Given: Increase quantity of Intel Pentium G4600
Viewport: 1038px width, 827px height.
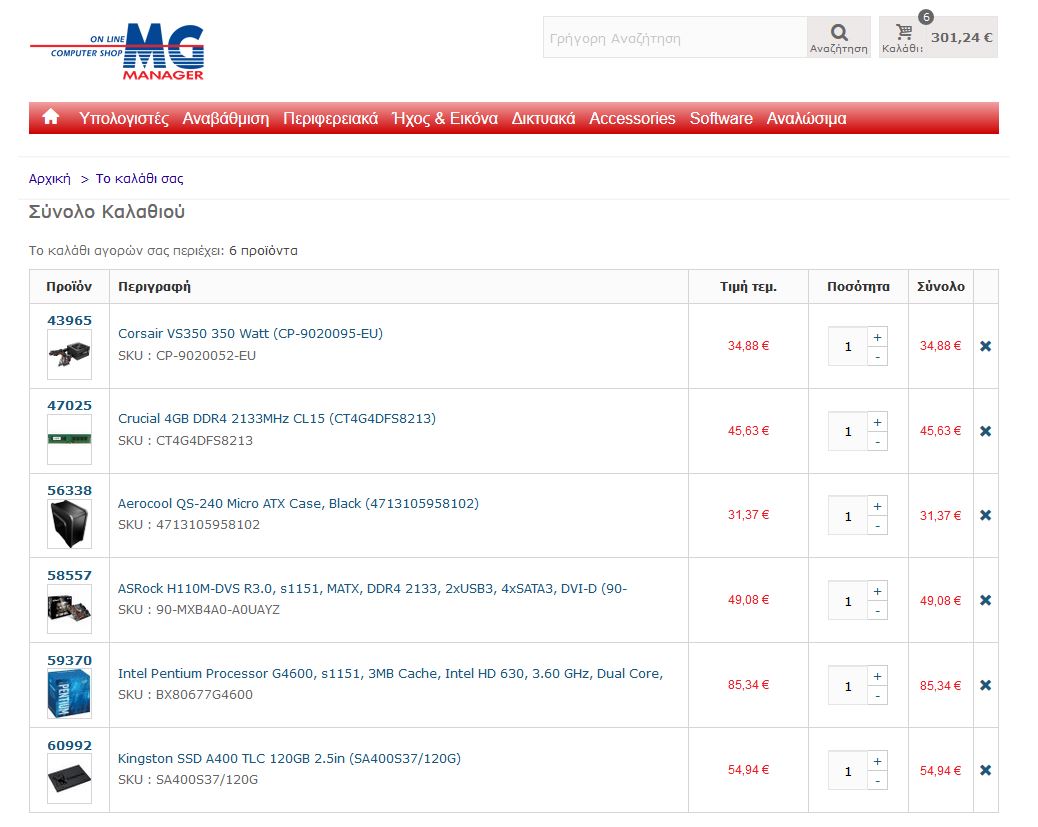Looking at the screenshot, I should tap(877, 676).
